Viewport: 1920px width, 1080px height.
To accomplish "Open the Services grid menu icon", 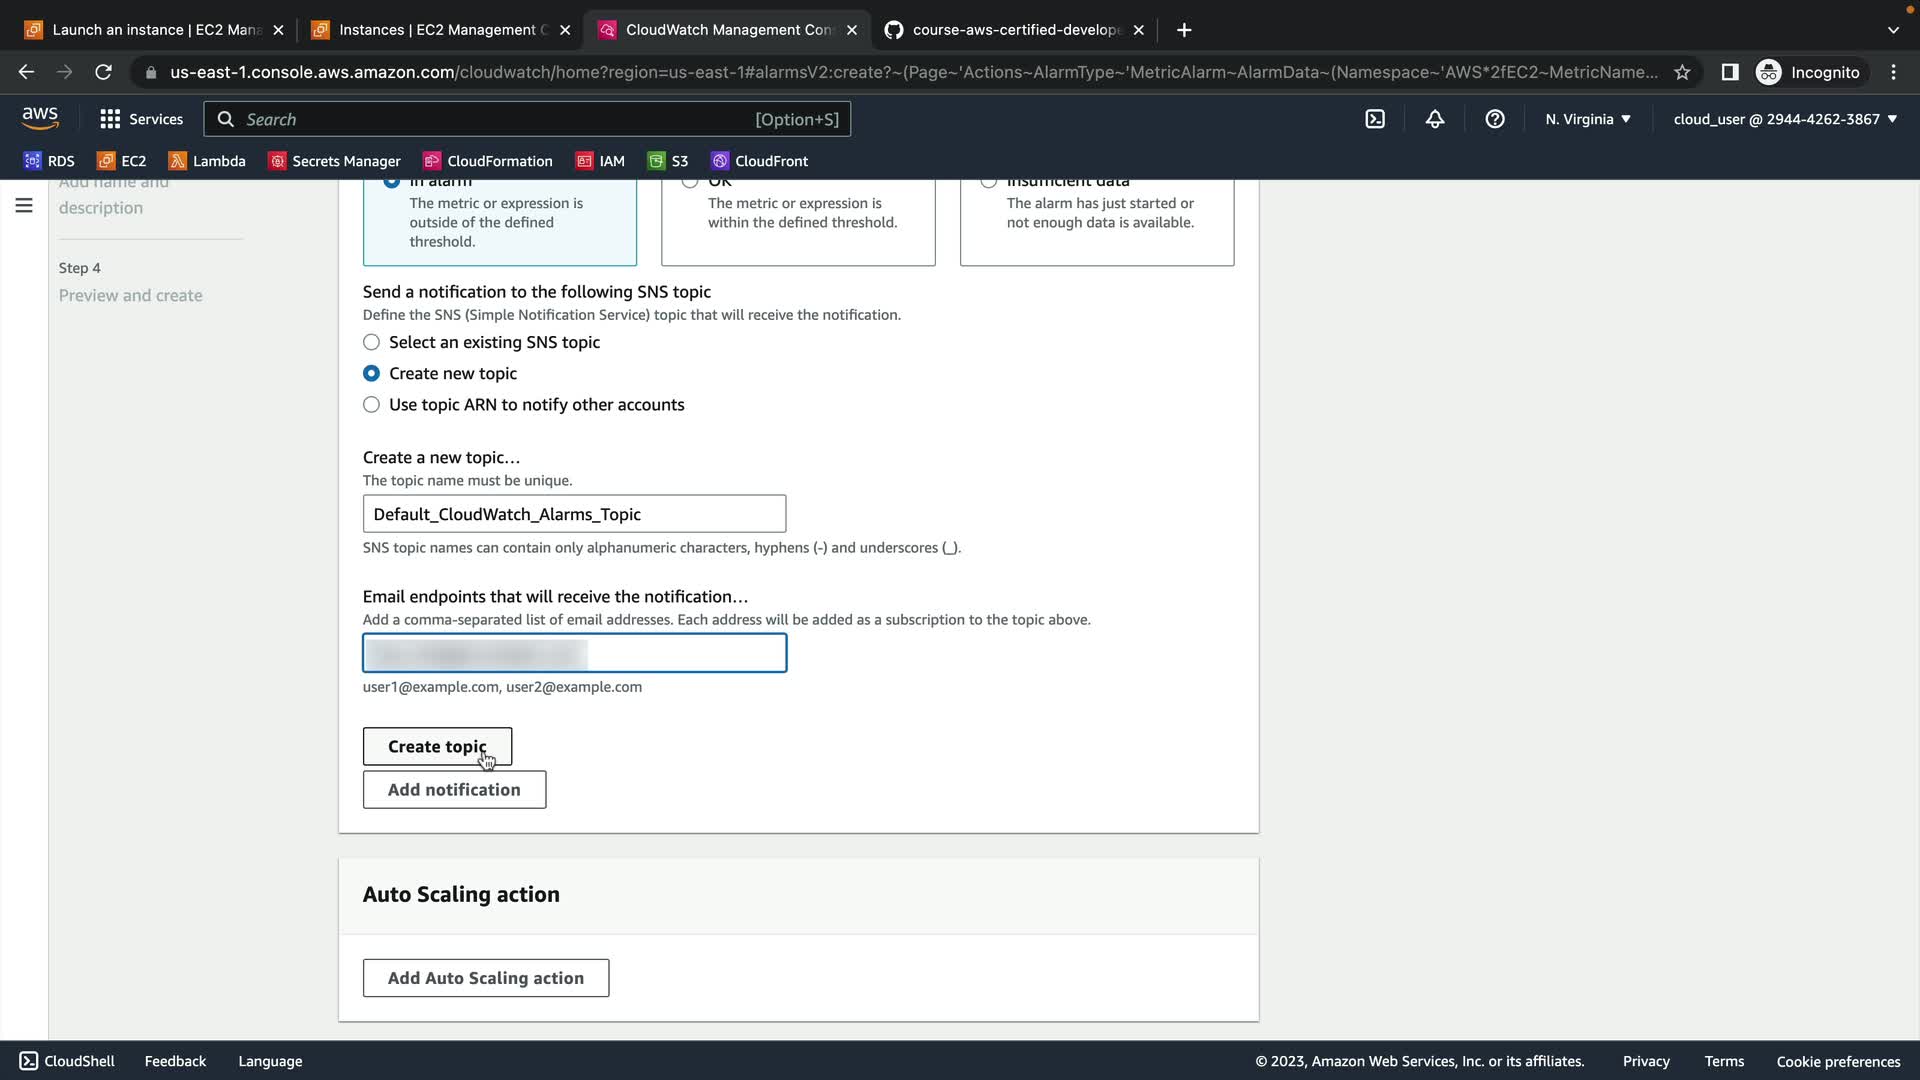I will click(110, 119).
